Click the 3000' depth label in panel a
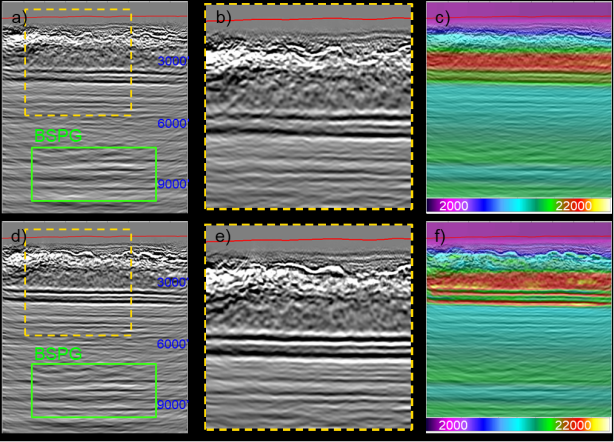Screen dimensions: 614x442 click(x=173, y=61)
